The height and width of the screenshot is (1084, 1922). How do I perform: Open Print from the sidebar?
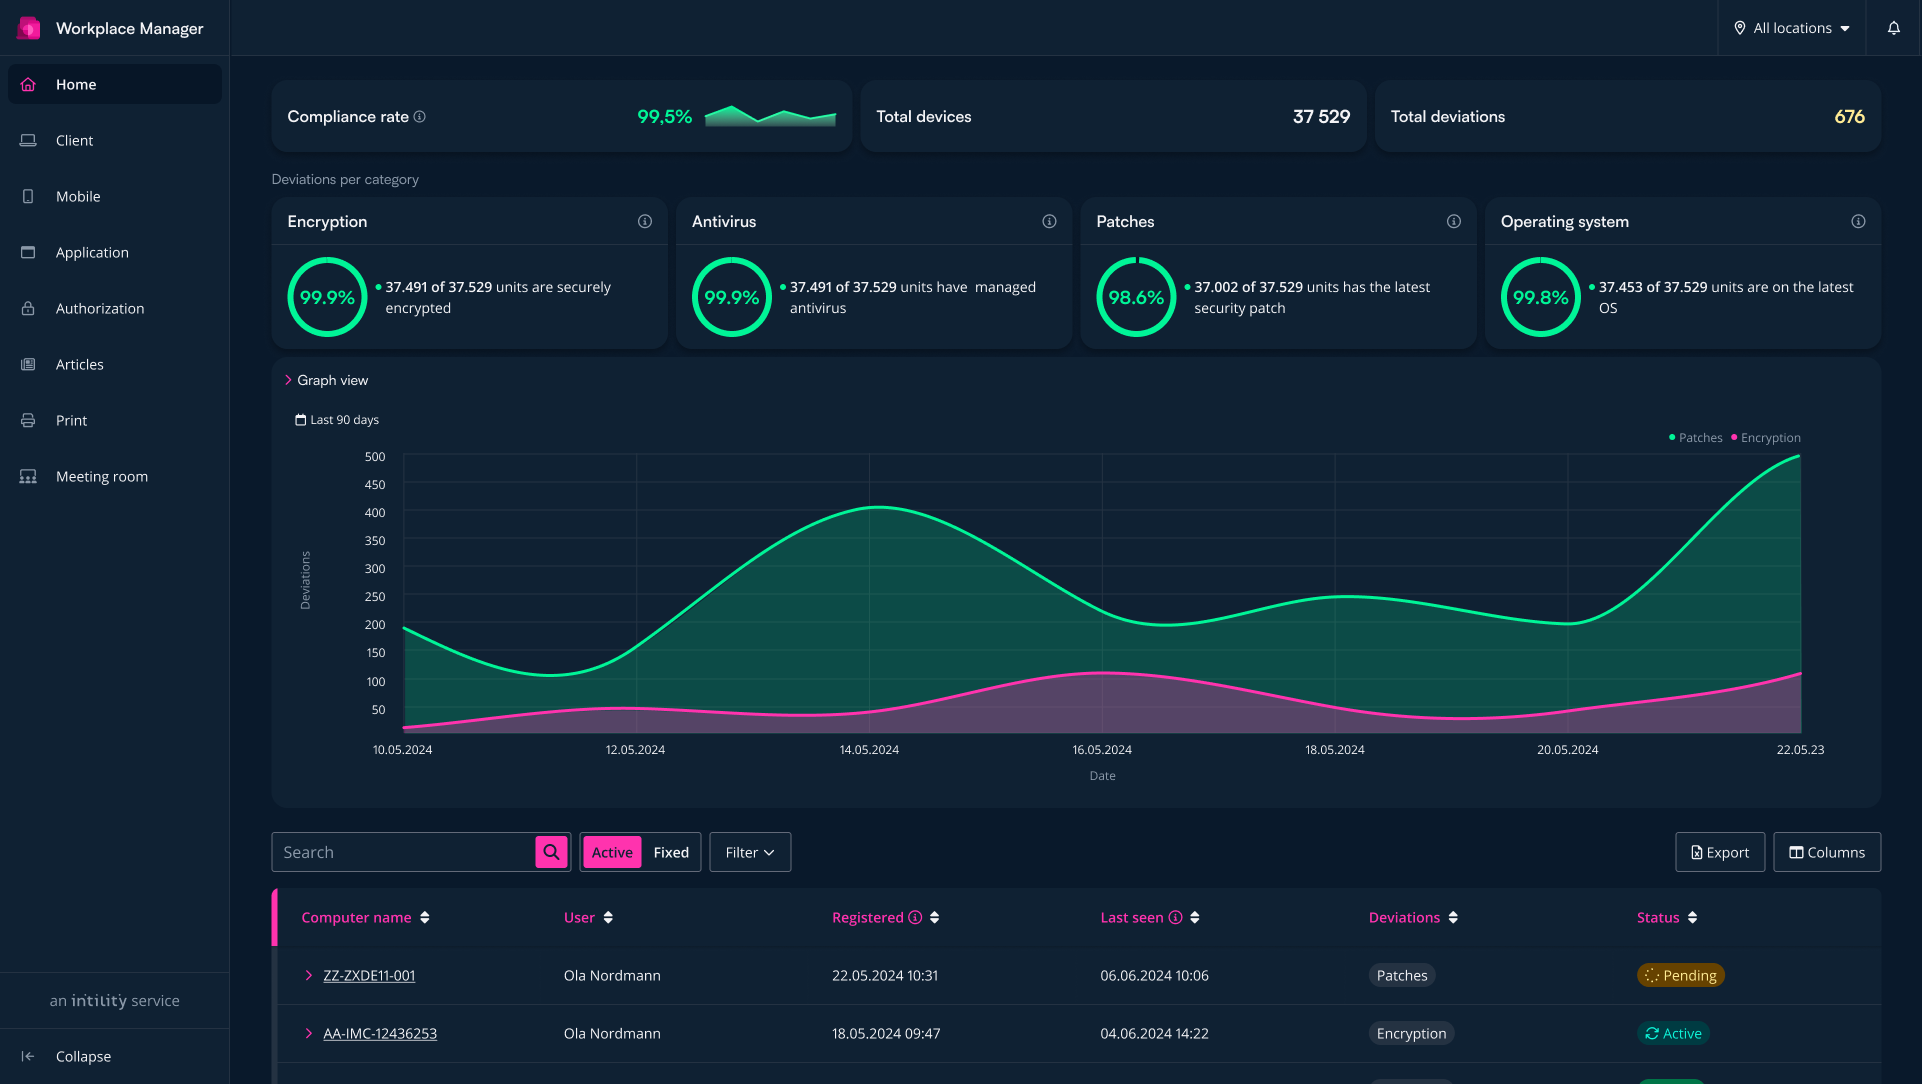(x=71, y=421)
